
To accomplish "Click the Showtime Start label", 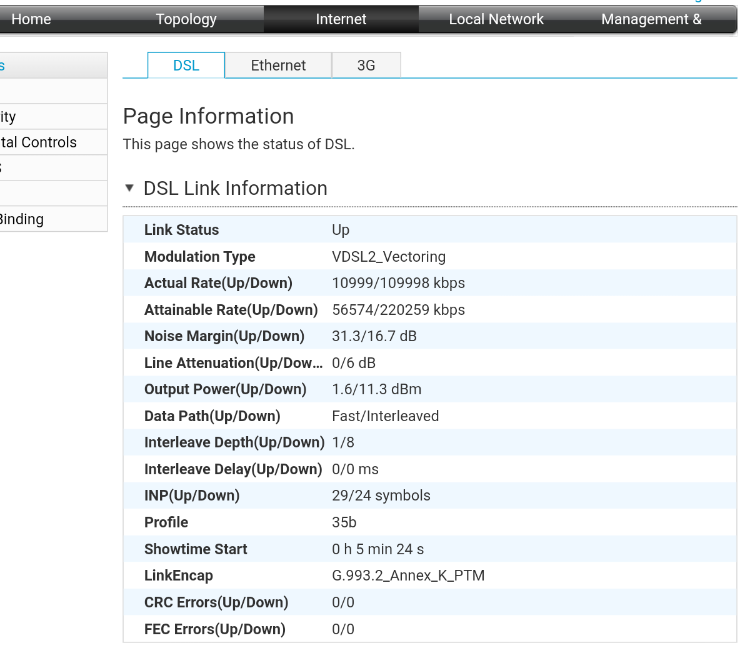I will click(x=196, y=549).
